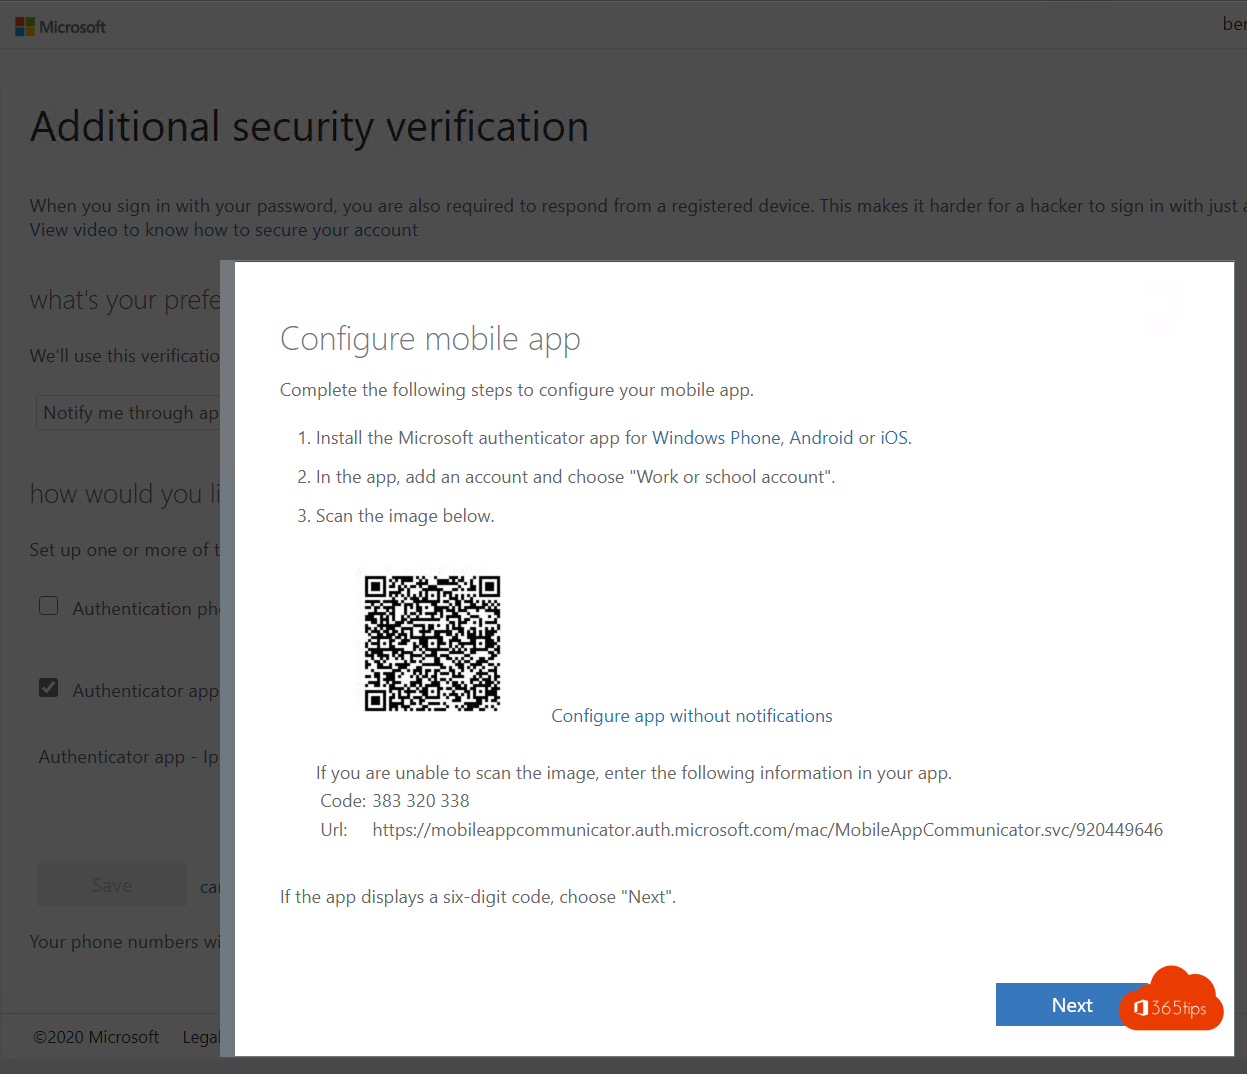Click the mobileappcommunicator URL text
The width and height of the screenshot is (1247, 1074).
(x=767, y=830)
